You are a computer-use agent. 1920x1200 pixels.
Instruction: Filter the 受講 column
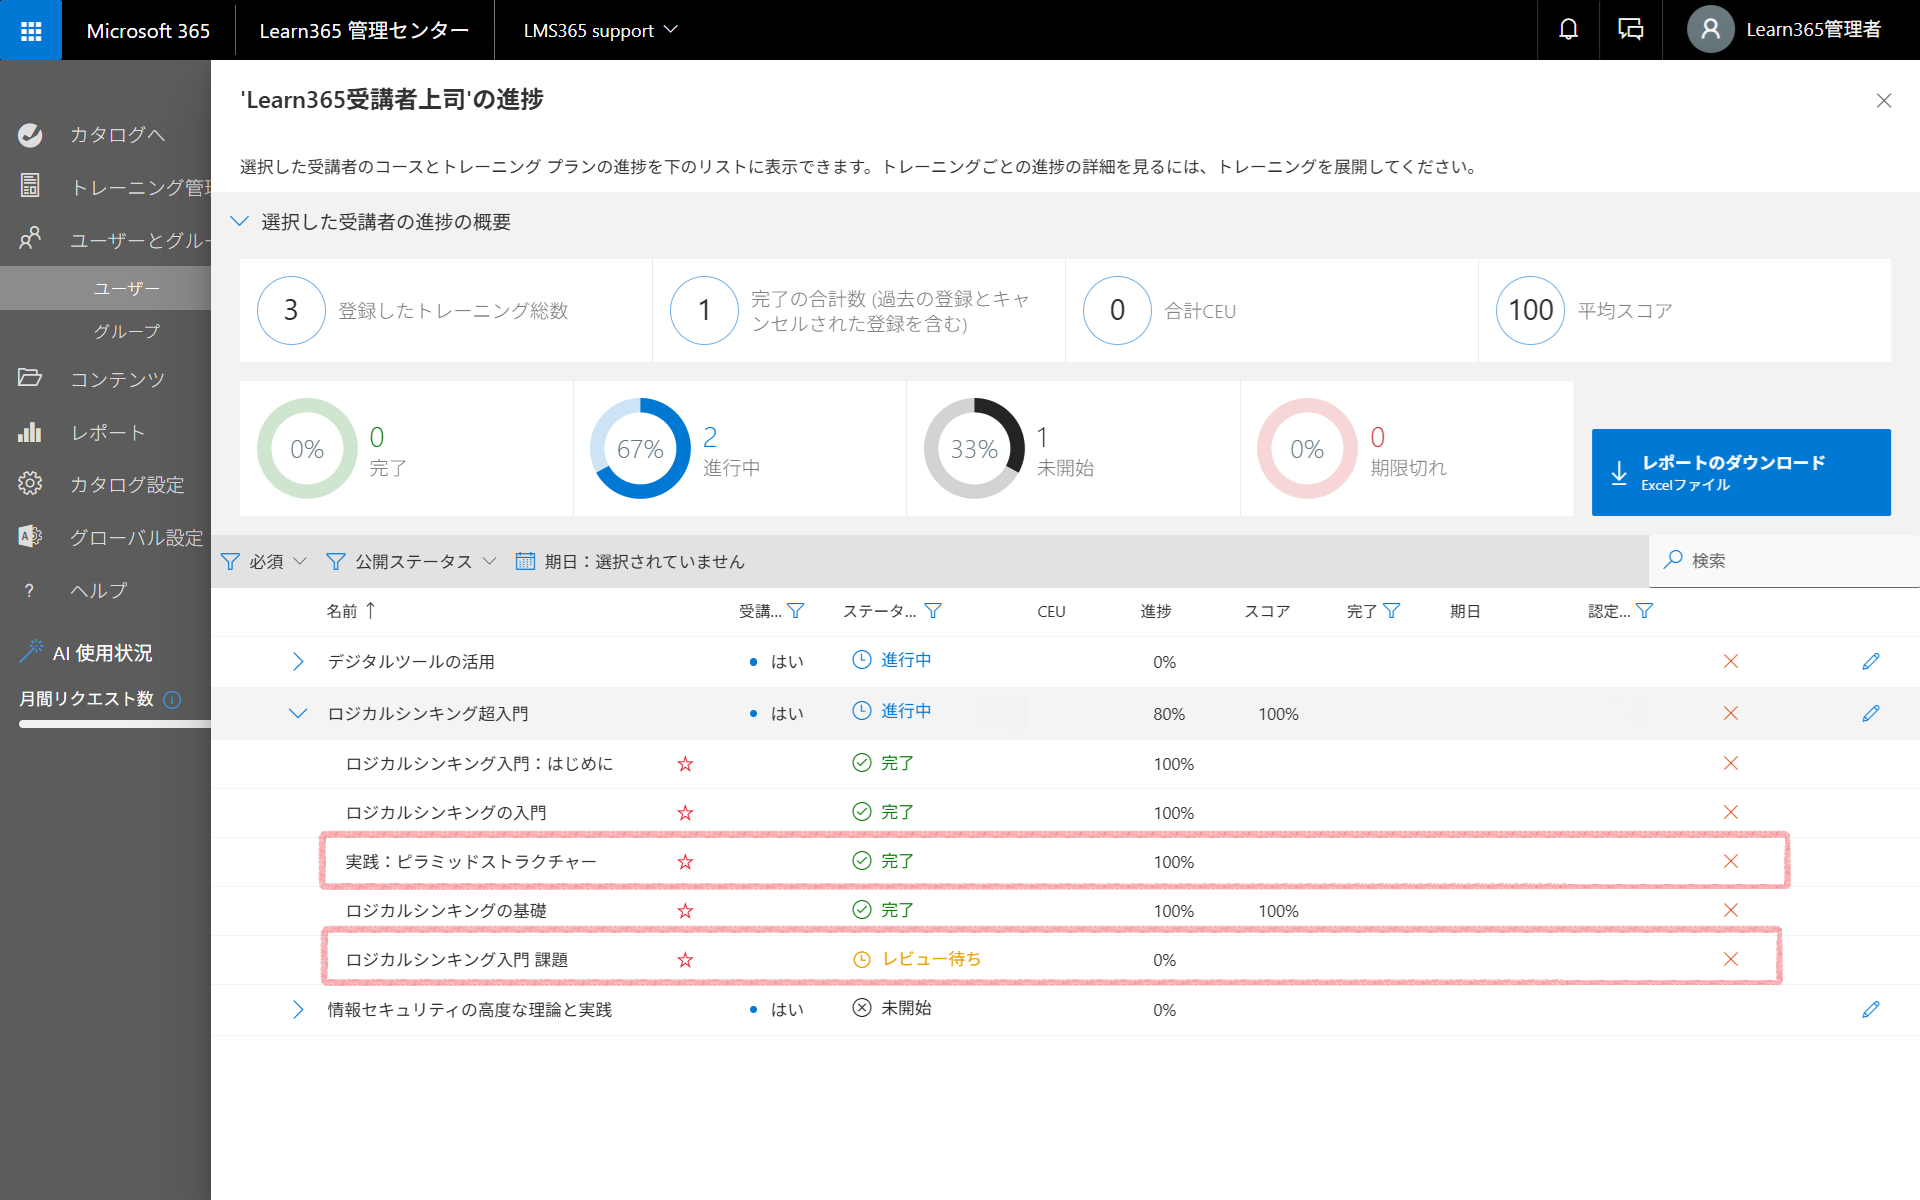click(796, 611)
